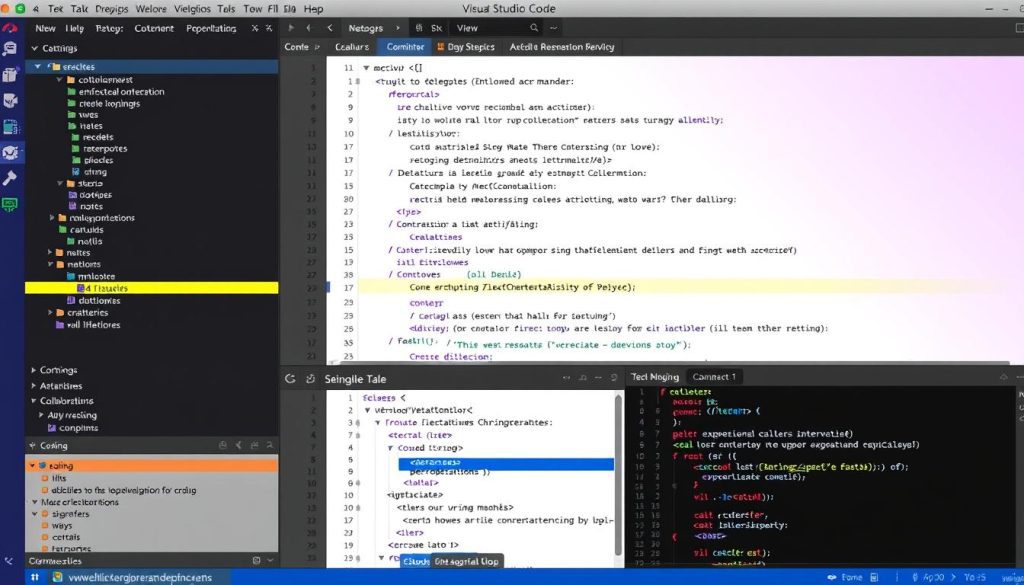Screen dimensions: 1024x585
Task: Click the double-chevron collapse icon at bottom left
Action: pos(9,561)
